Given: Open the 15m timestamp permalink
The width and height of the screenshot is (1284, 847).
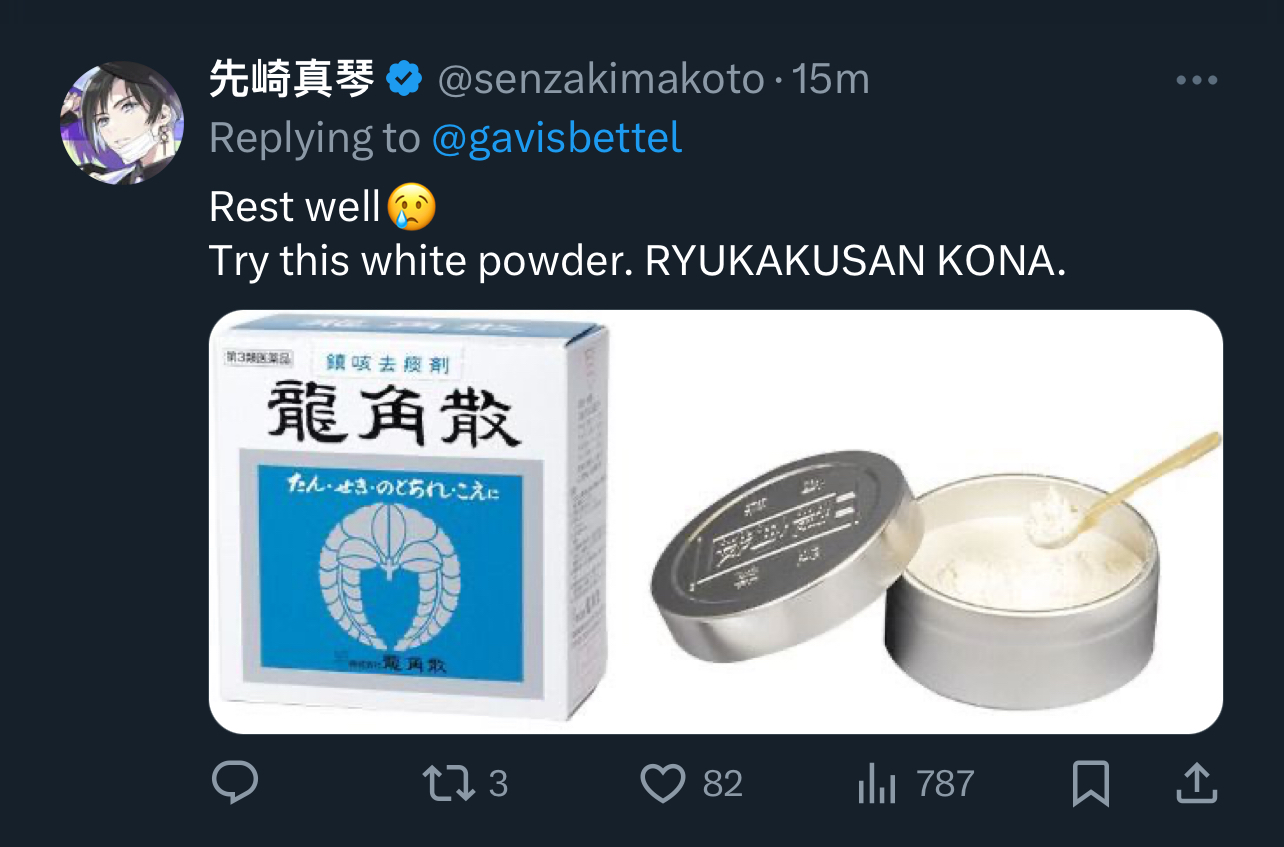Looking at the screenshot, I should (830, 80).
